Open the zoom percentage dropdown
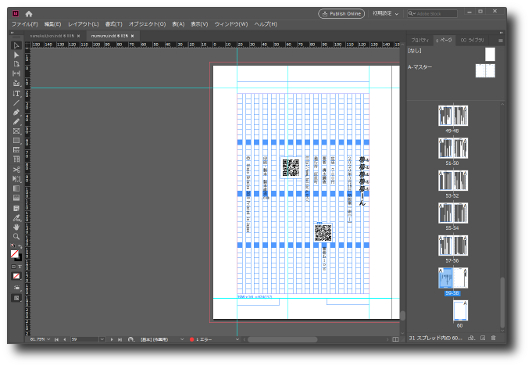Screen dimensions: 530x367 [x=49, y=339]
